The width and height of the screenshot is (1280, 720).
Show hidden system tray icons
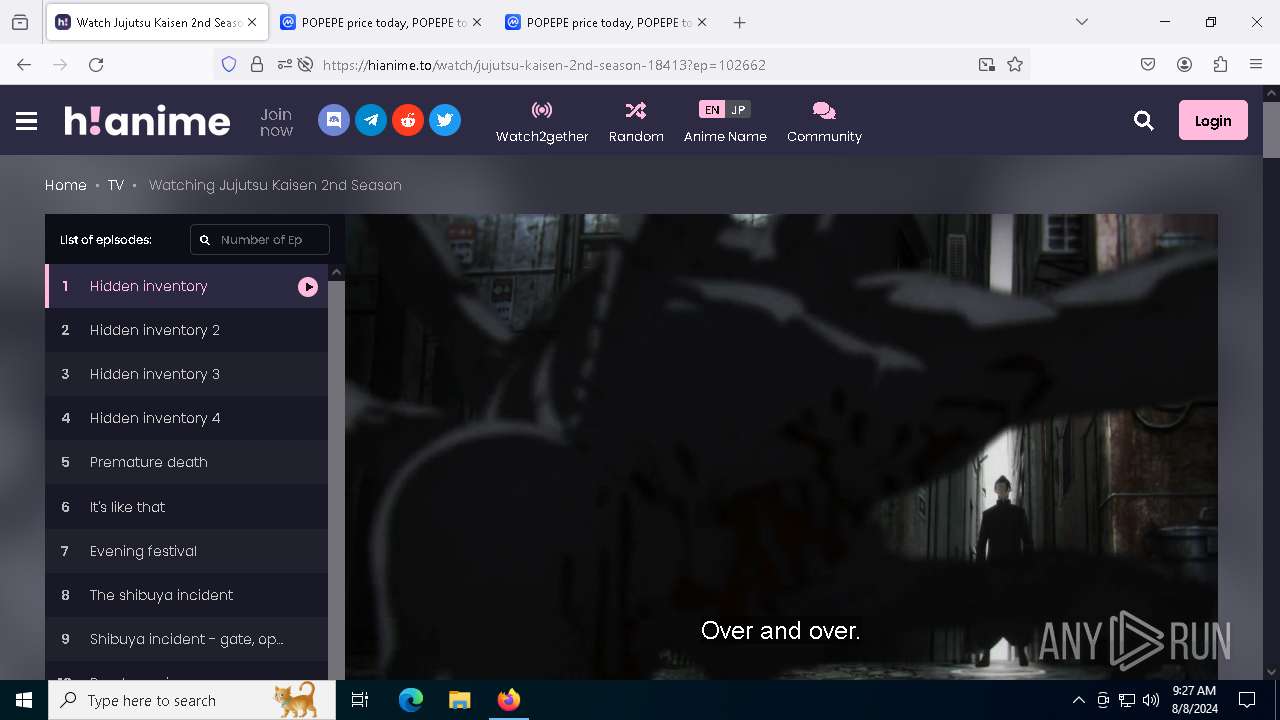(x=1078, y=700)
